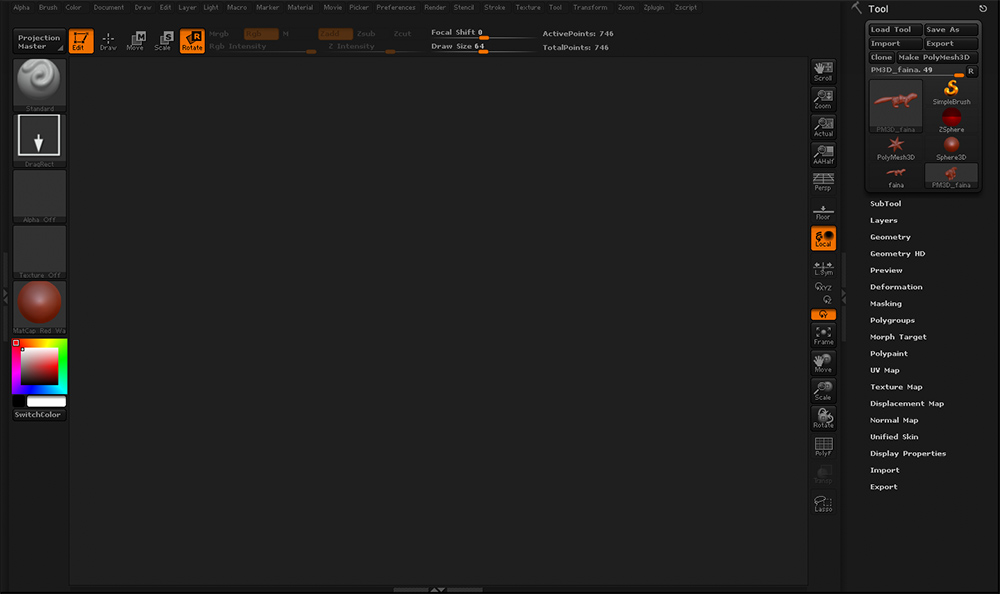Open the MatCap Red Wax material picker
Screen dimensions: 1000x594
[40, 308]
